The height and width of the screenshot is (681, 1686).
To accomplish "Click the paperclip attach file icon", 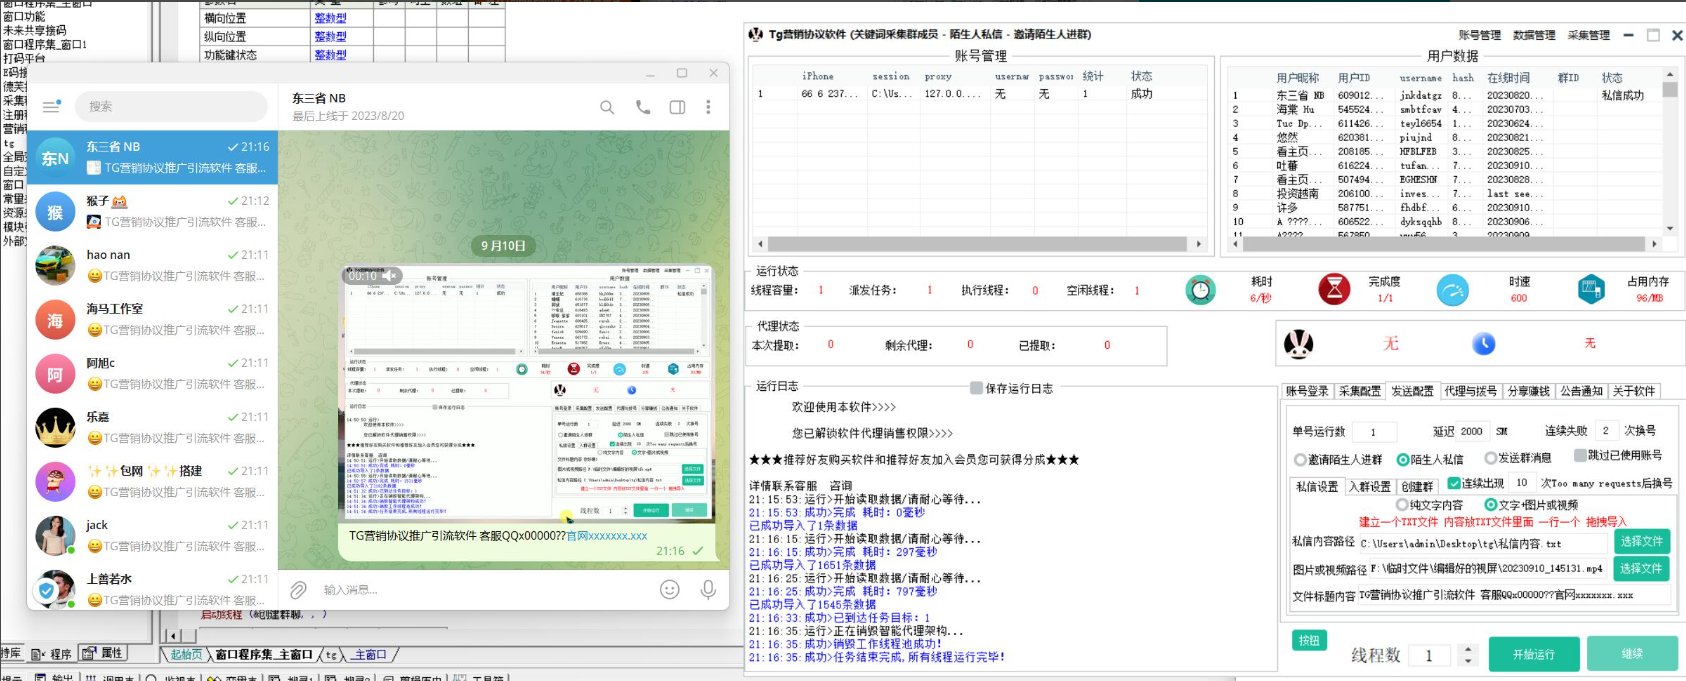I will [298, 590].
